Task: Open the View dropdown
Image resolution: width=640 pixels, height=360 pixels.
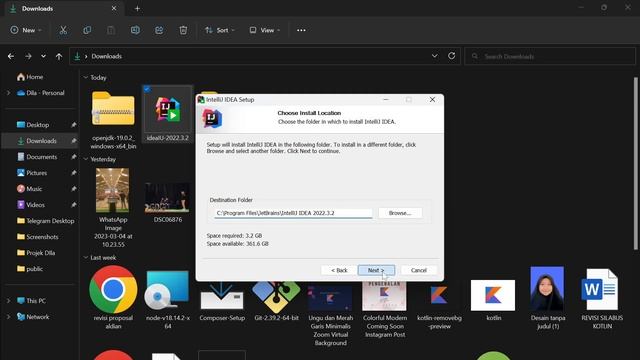Action: coord(264,30)
